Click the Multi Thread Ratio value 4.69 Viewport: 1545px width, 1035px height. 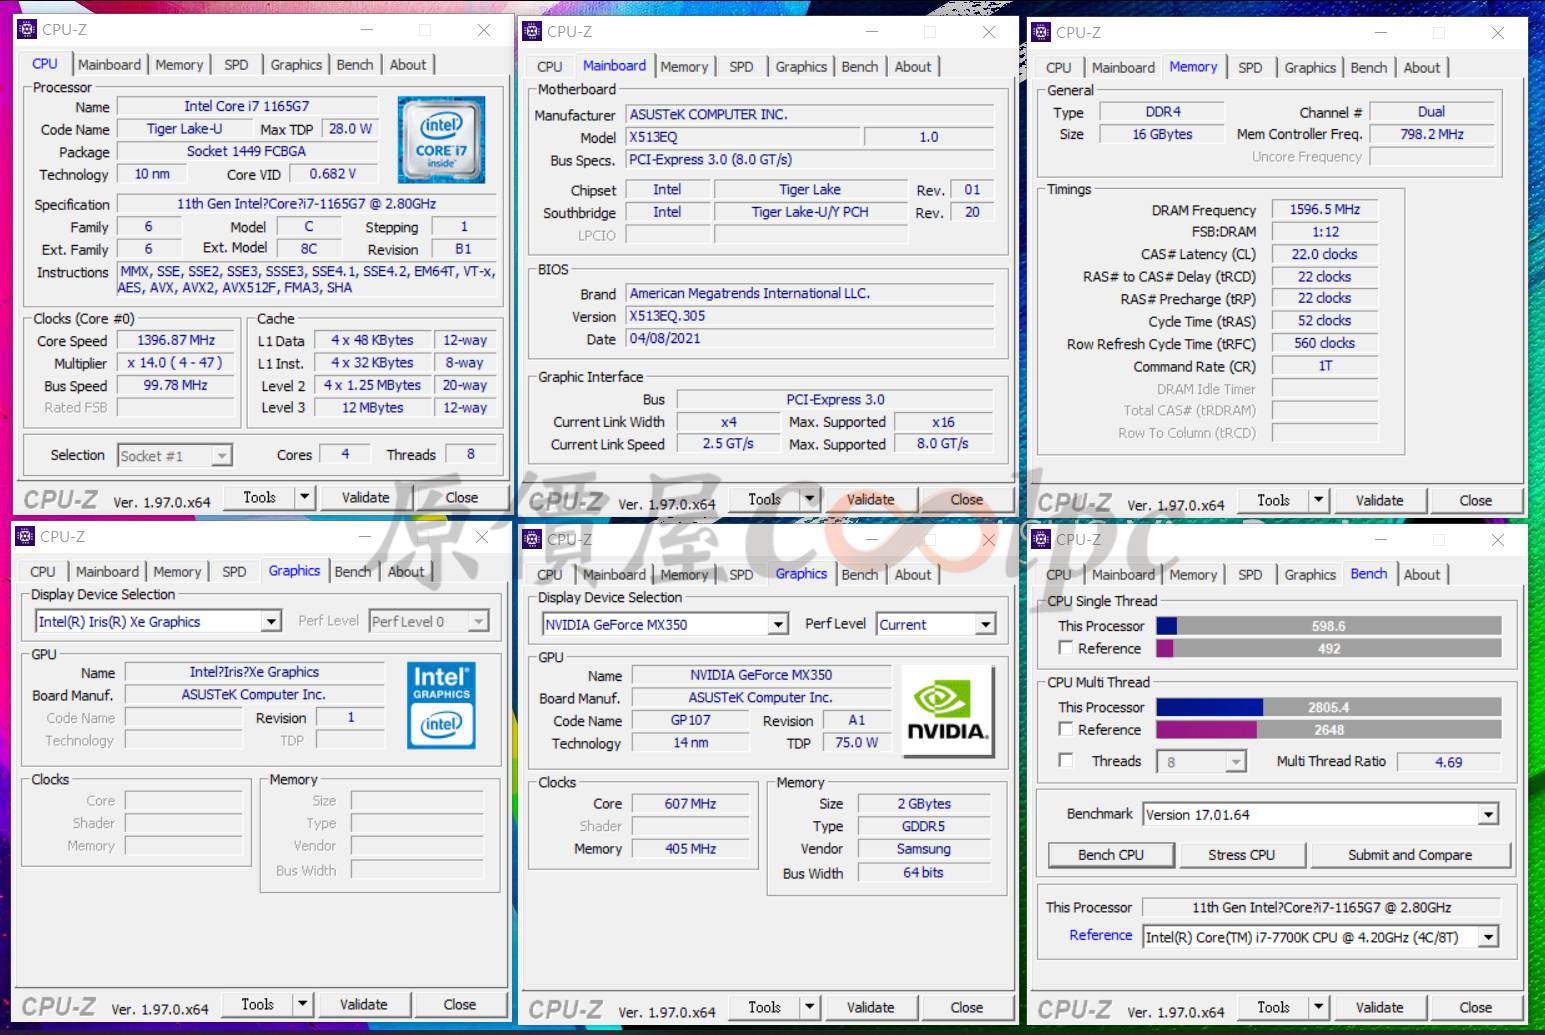point(1448,762)
